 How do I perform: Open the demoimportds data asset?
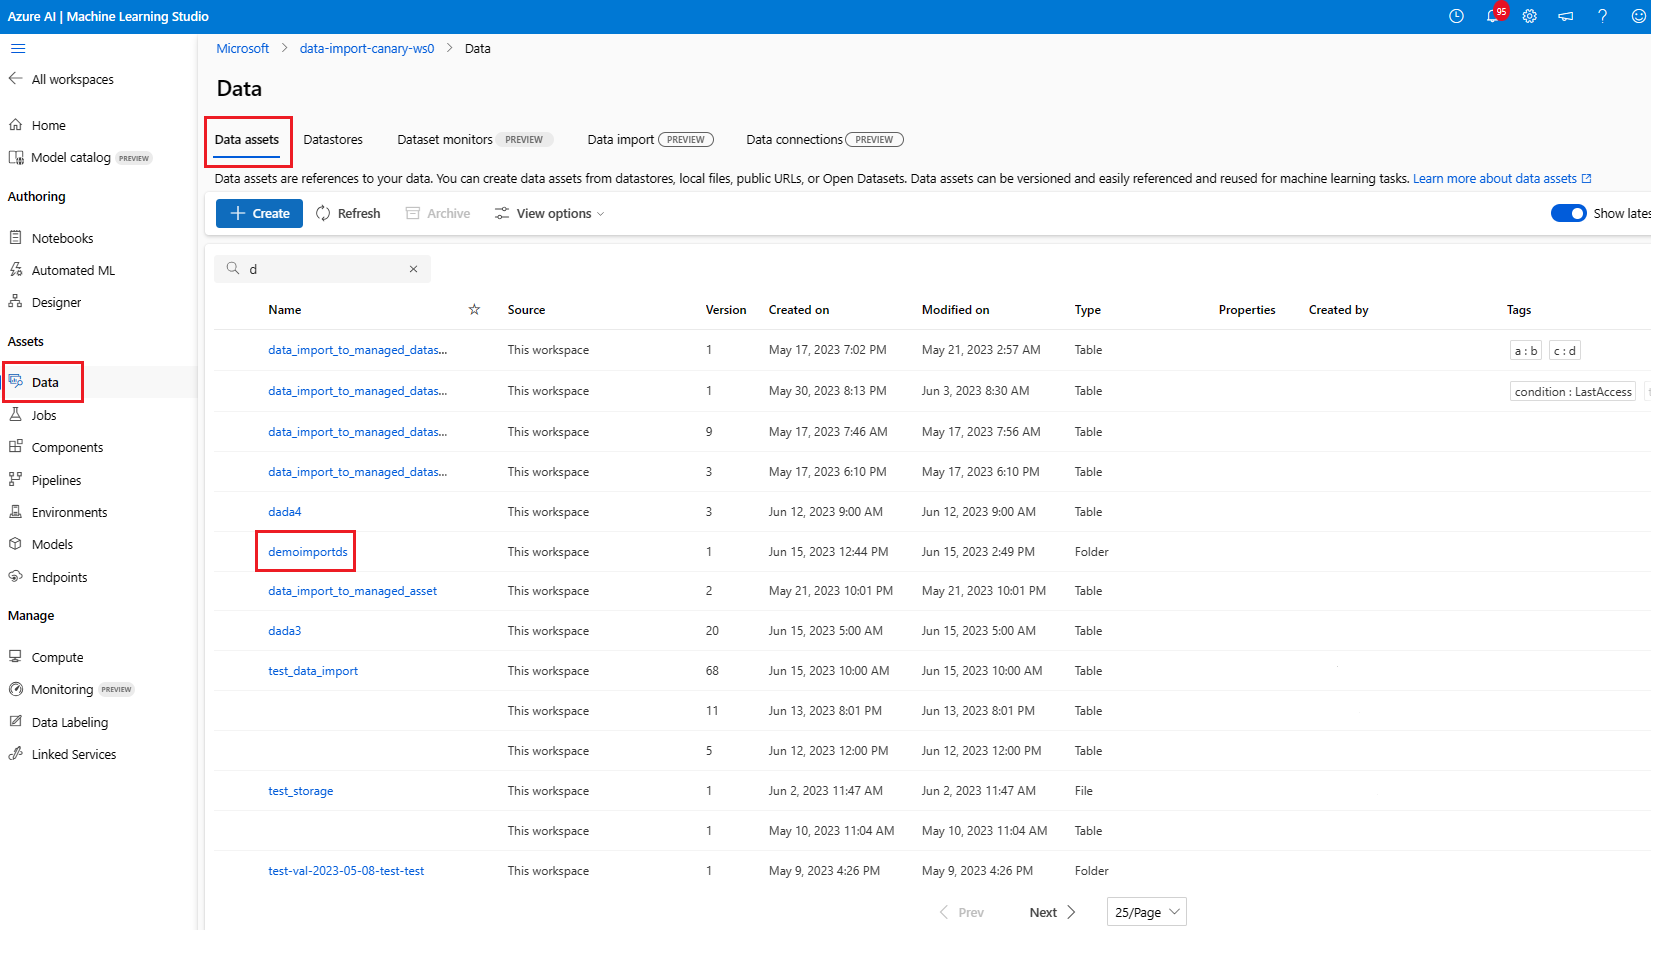(x=307, y=552)
